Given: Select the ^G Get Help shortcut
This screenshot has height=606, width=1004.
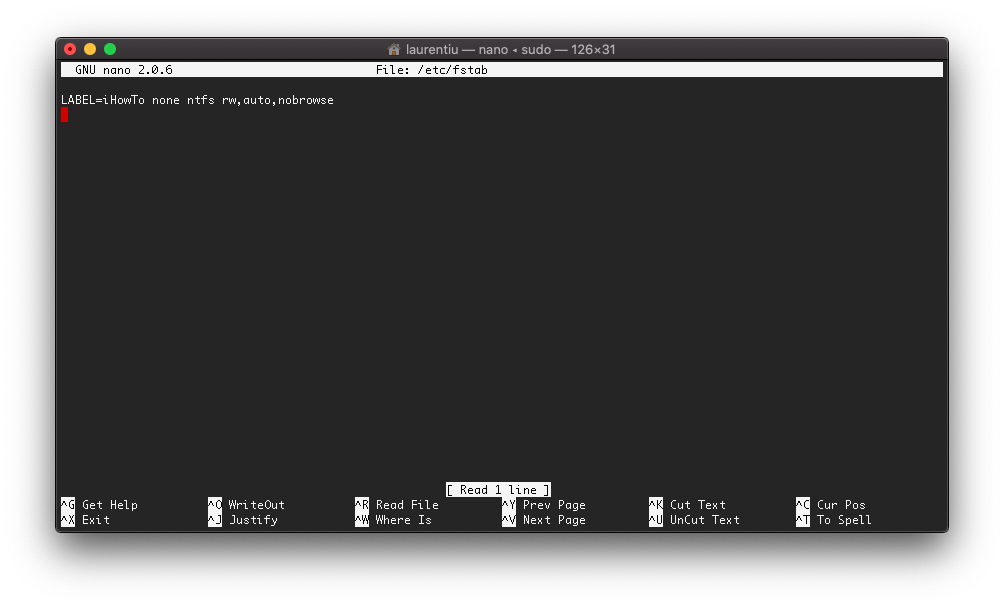Looking at the screenshot, I should tap(99, 505).
